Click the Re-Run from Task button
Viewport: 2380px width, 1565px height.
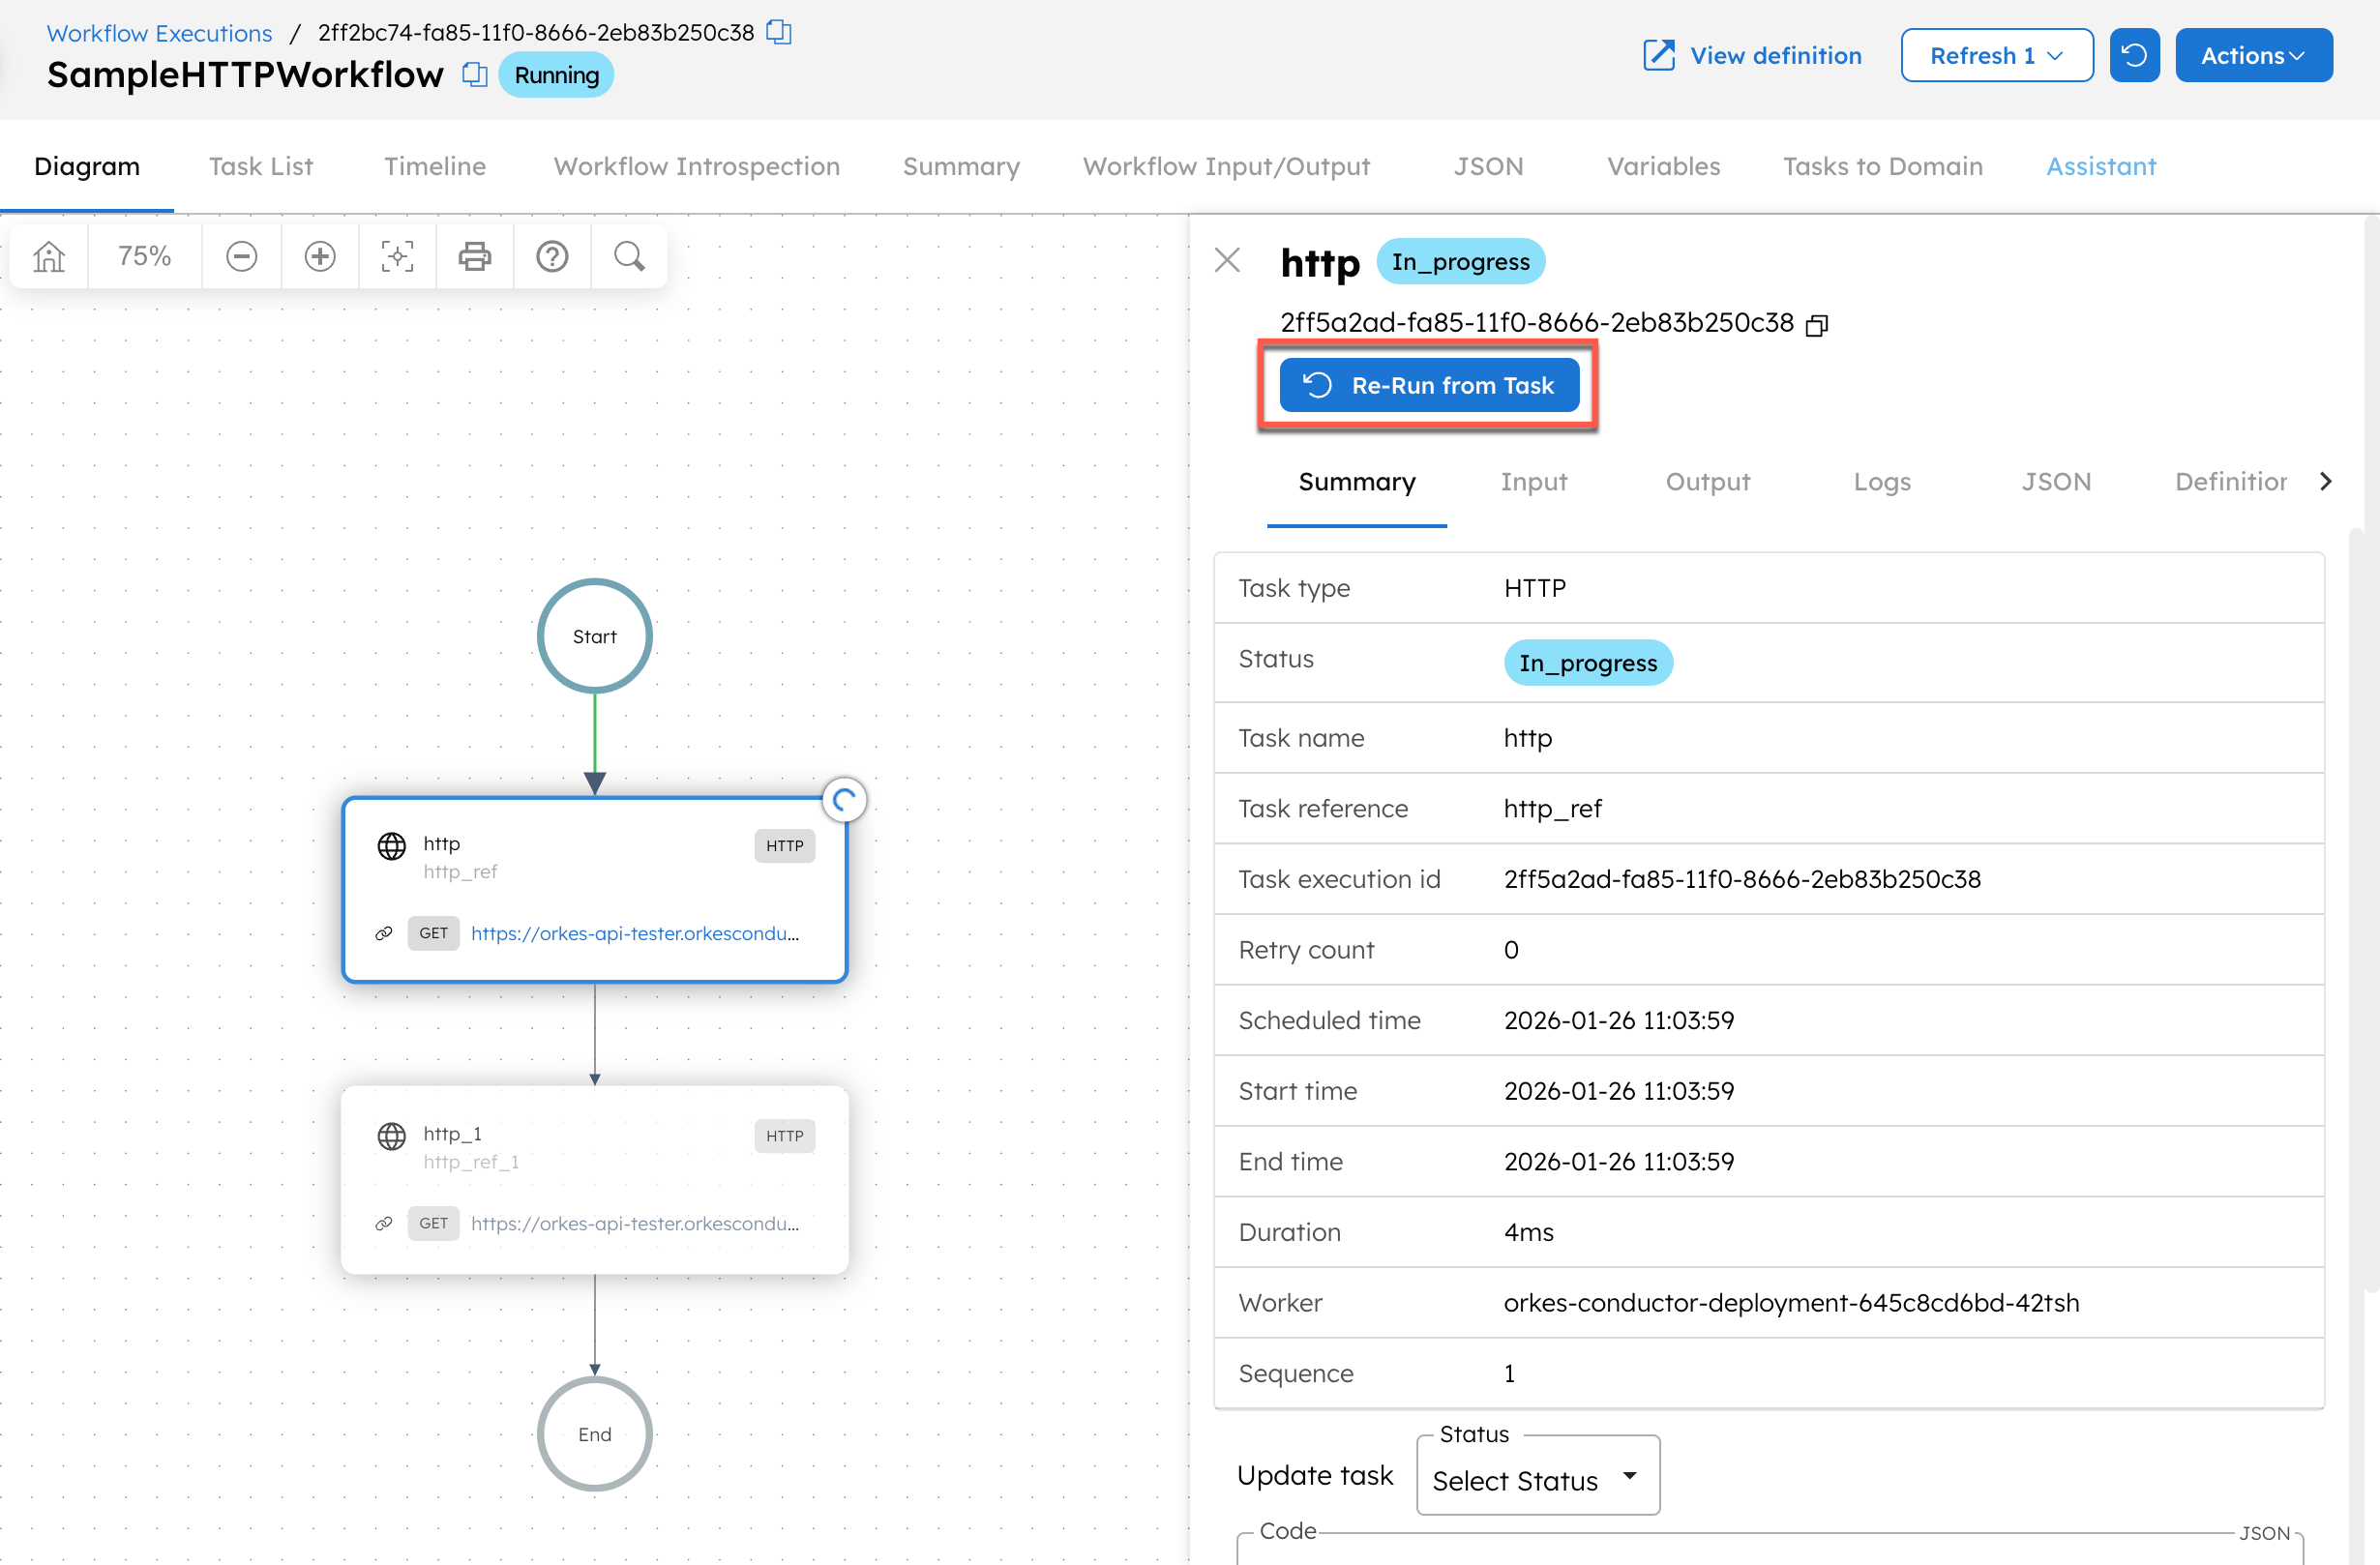(x=1428, y=385)
